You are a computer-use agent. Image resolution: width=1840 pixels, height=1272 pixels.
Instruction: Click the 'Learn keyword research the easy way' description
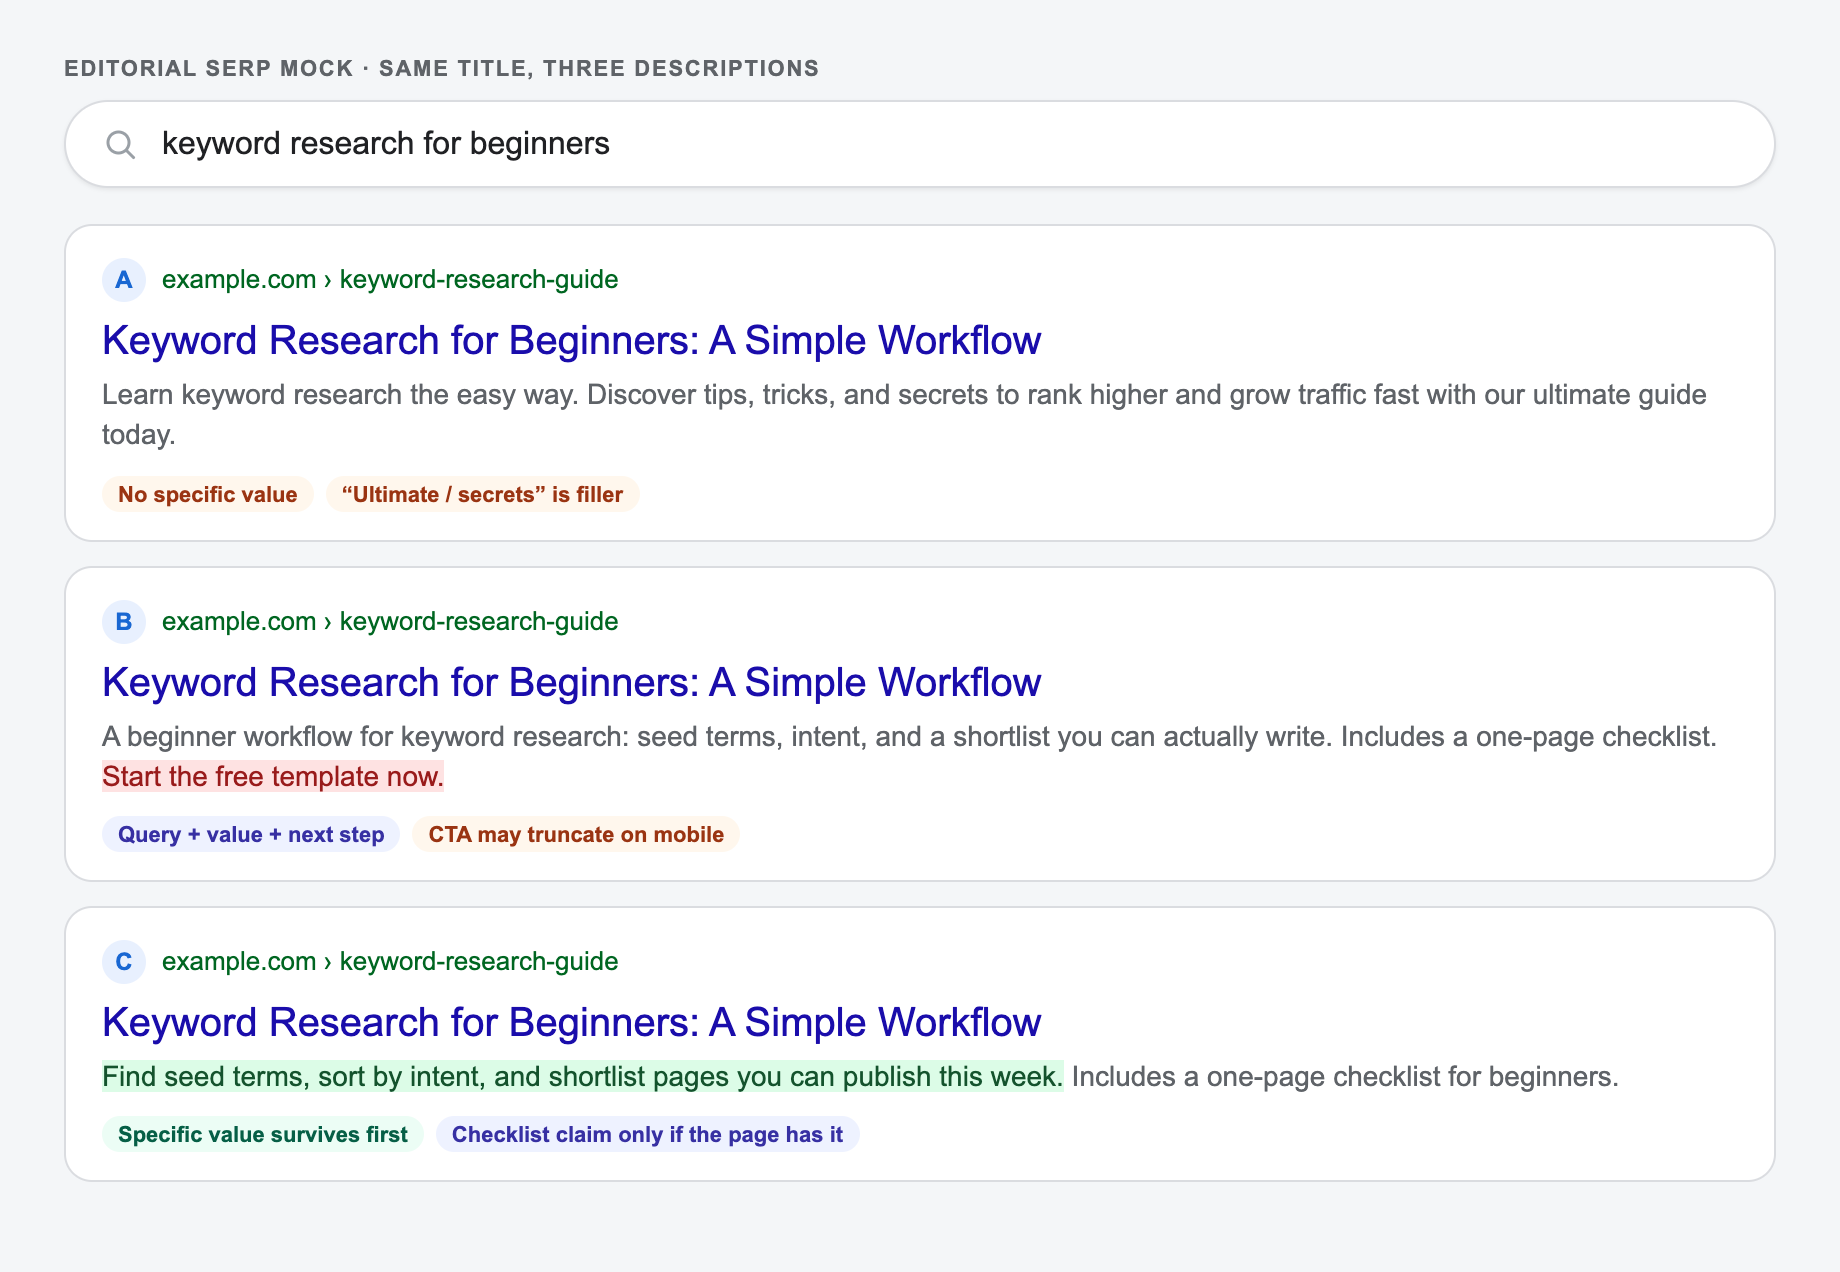904,415
